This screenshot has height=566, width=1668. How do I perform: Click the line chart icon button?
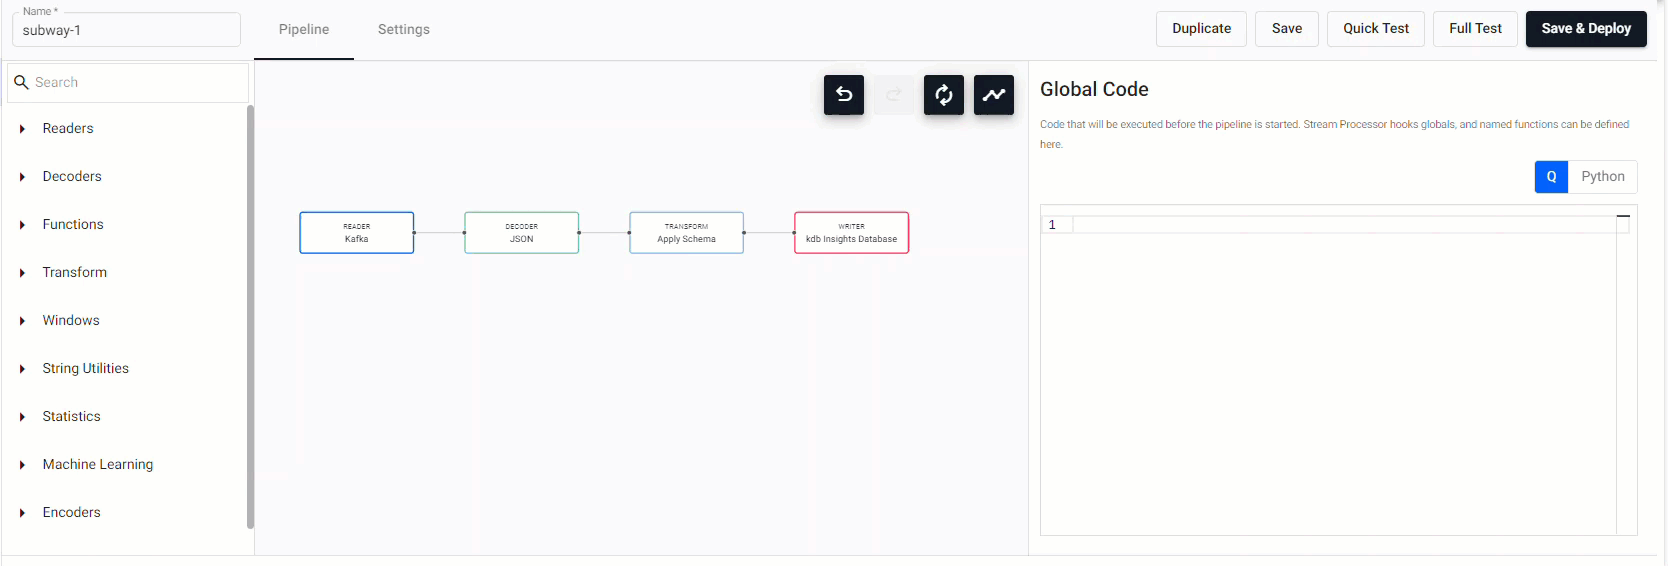coord(993,95)
